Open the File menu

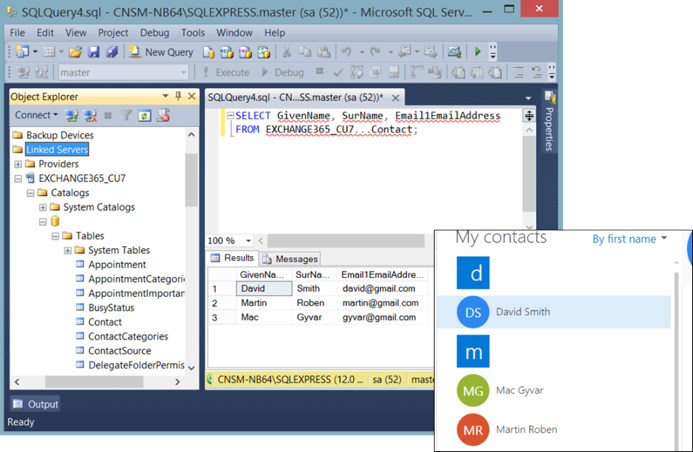click(18, 33)
